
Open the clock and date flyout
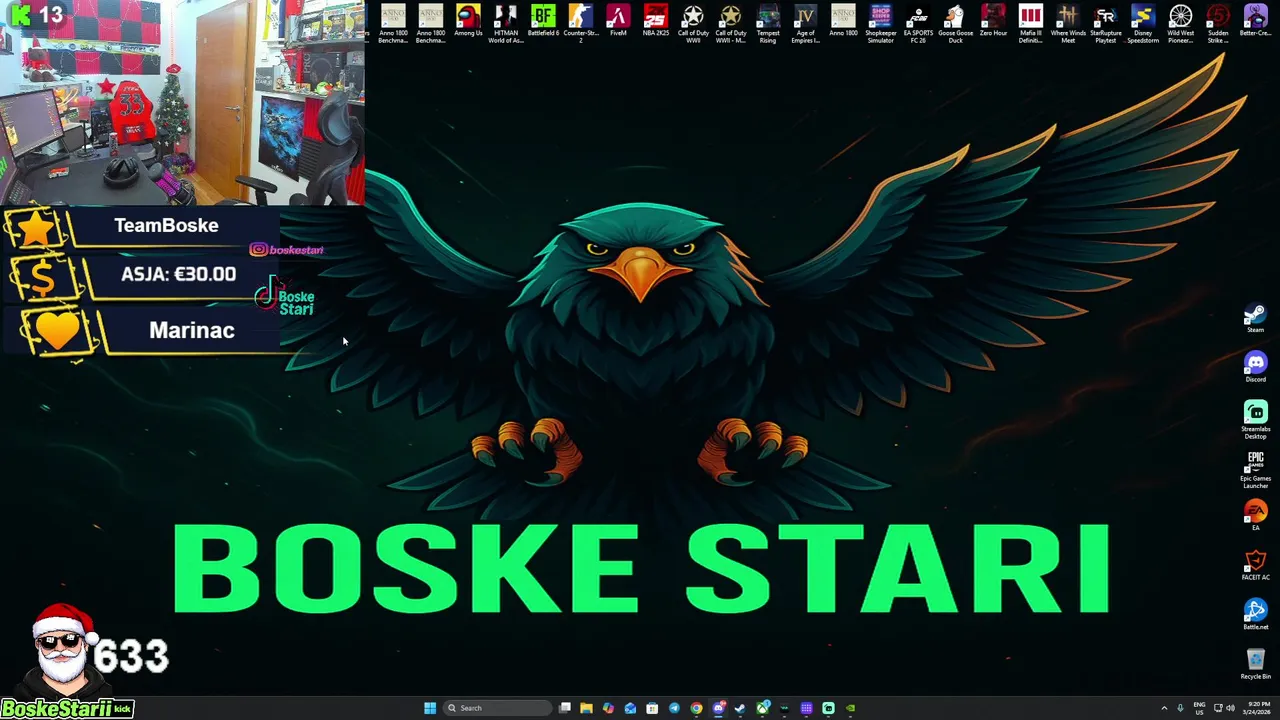point(1258,708)
